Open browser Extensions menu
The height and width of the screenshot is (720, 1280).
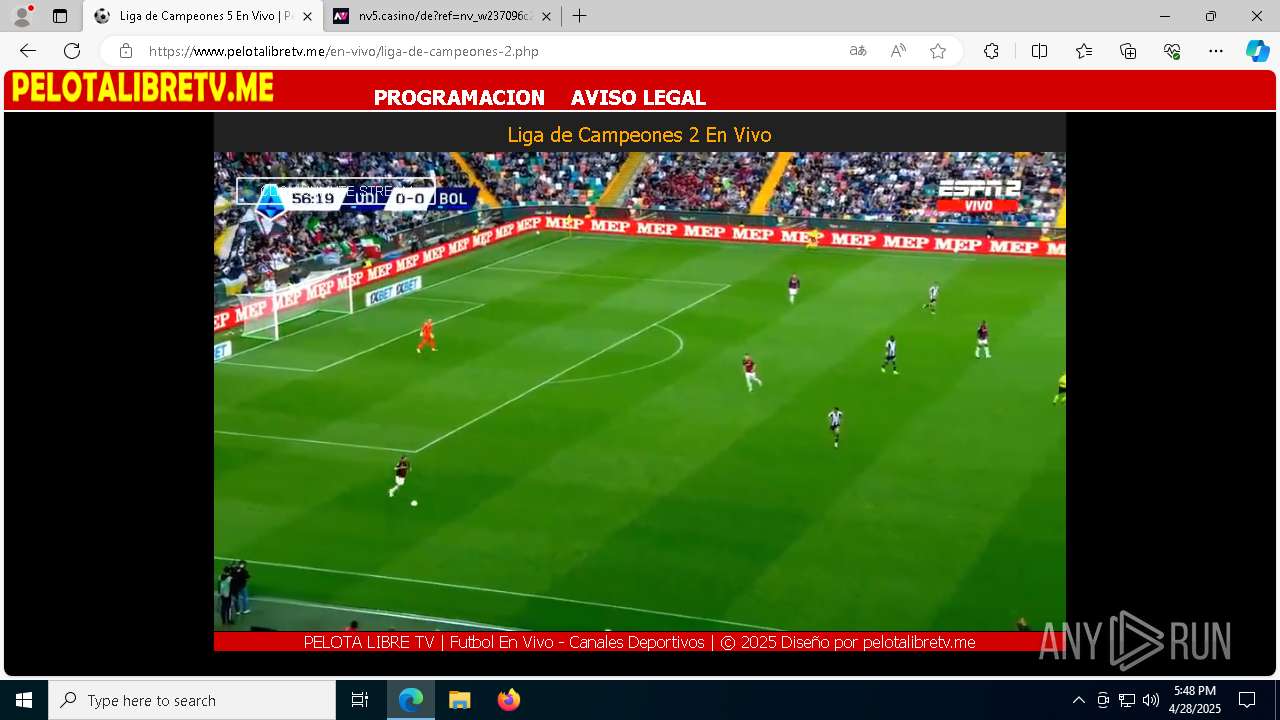[991, 51]
